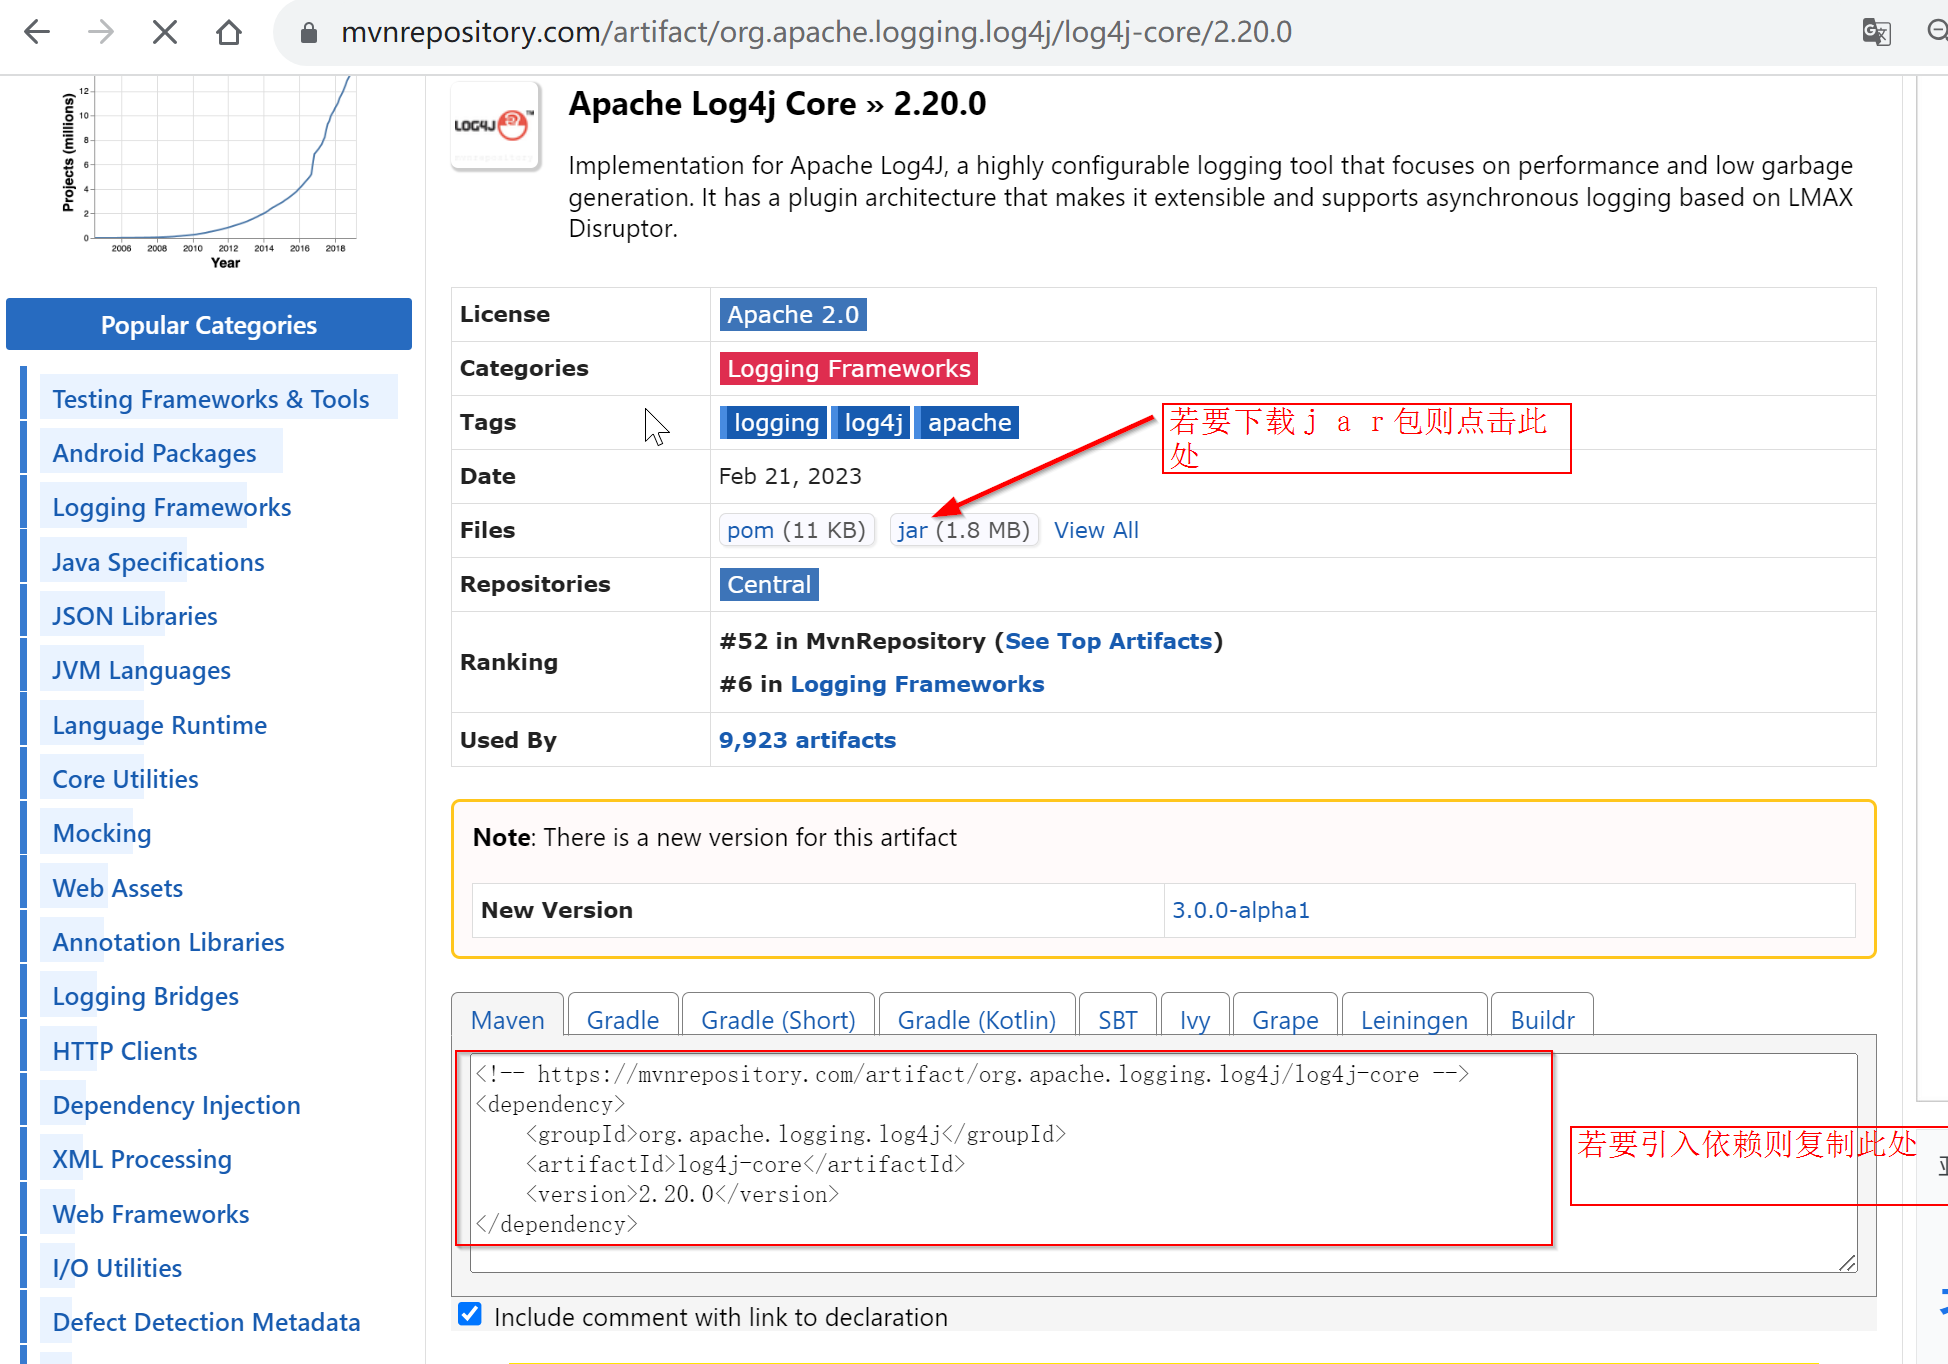Viewport: 1948px width, 1364px height.
Task: Open Web Assets category
Action: pyautogui.click(x=117, y=888)
